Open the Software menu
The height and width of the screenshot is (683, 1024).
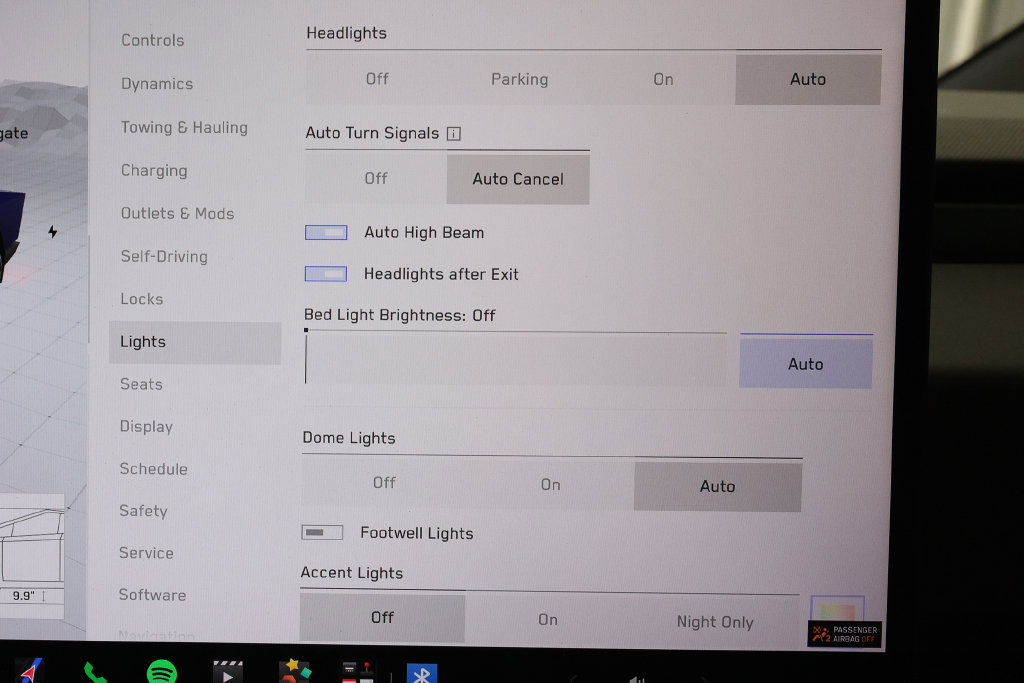[152, 595]
